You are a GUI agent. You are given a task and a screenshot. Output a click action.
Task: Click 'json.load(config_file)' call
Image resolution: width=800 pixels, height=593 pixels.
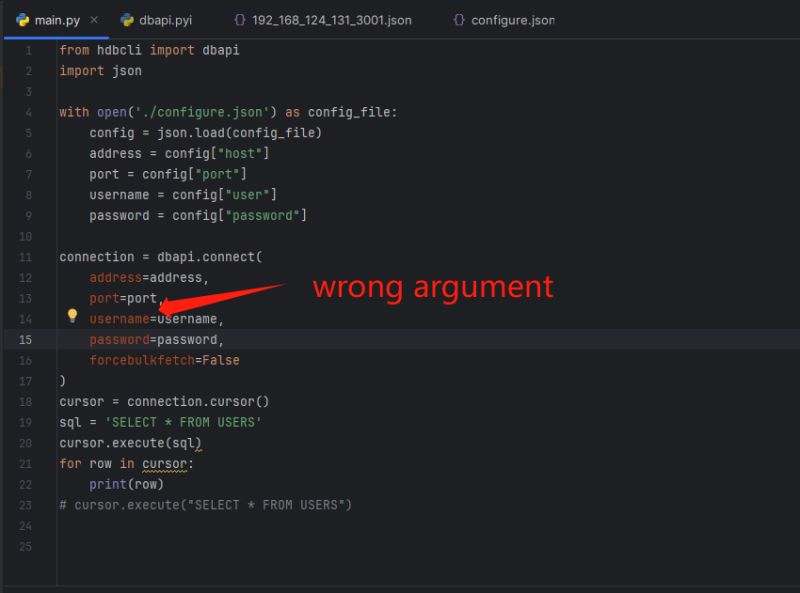tap(239, 133)
